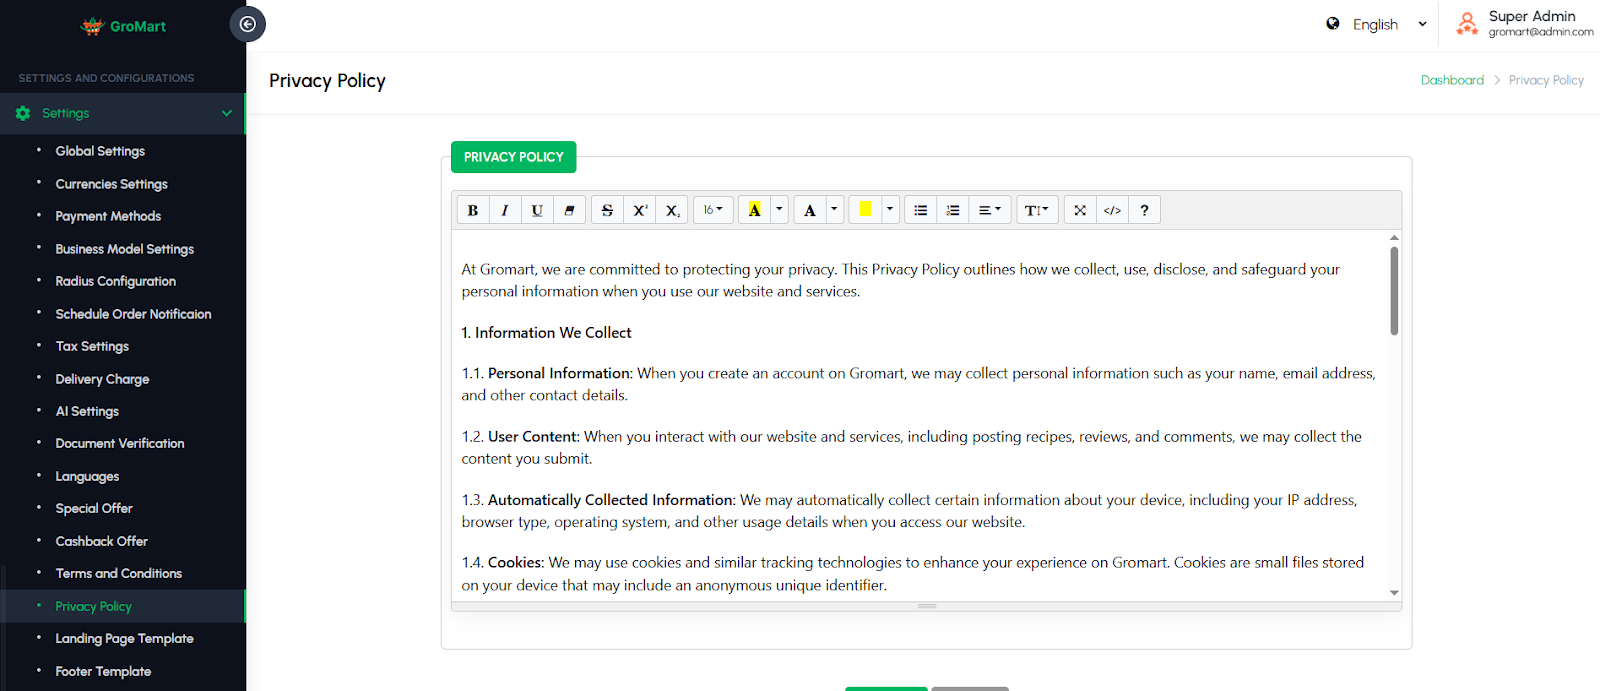Toggle bold formatting in editor toolbar
The width and height of the screenshot is (1600, 691).
point(473,210)
